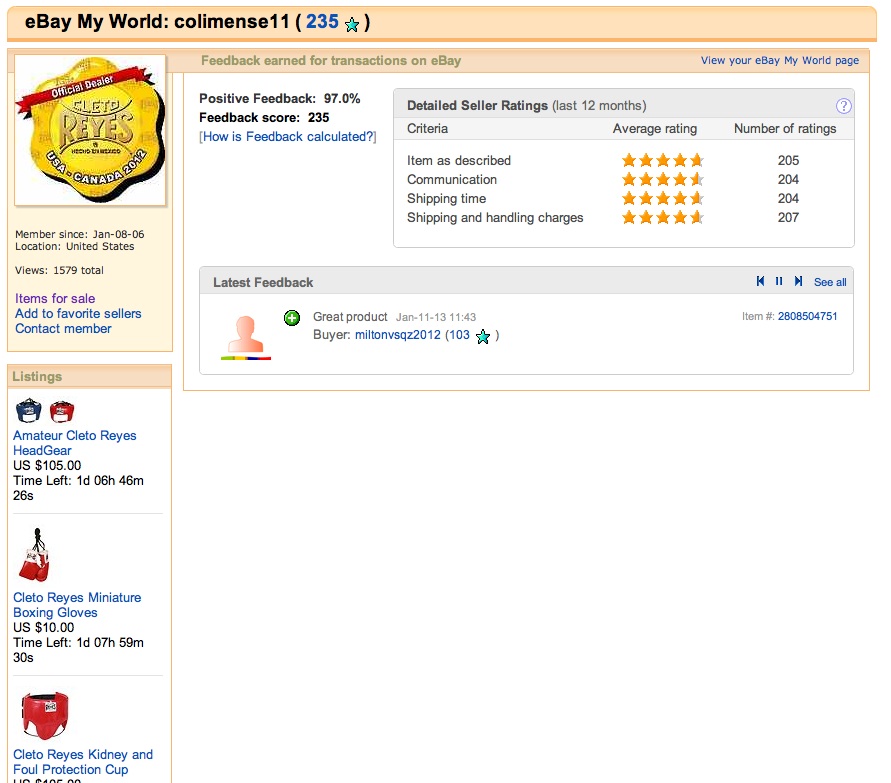Open View your eBay My World page

point(779,61)
